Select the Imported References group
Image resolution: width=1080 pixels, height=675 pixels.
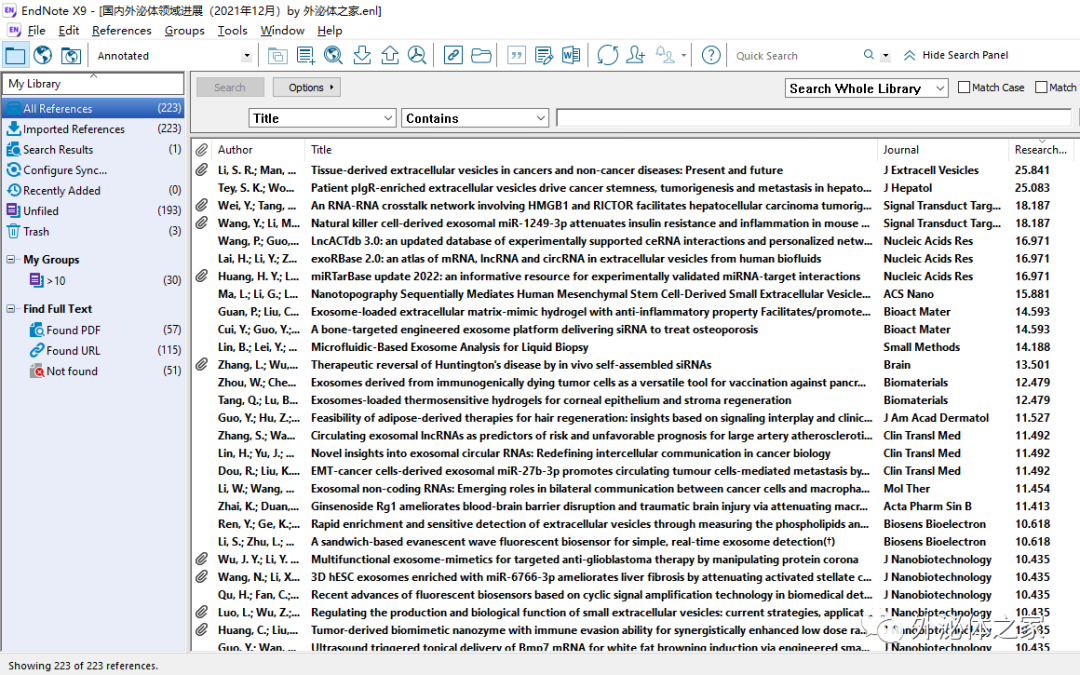pos(94,129)
